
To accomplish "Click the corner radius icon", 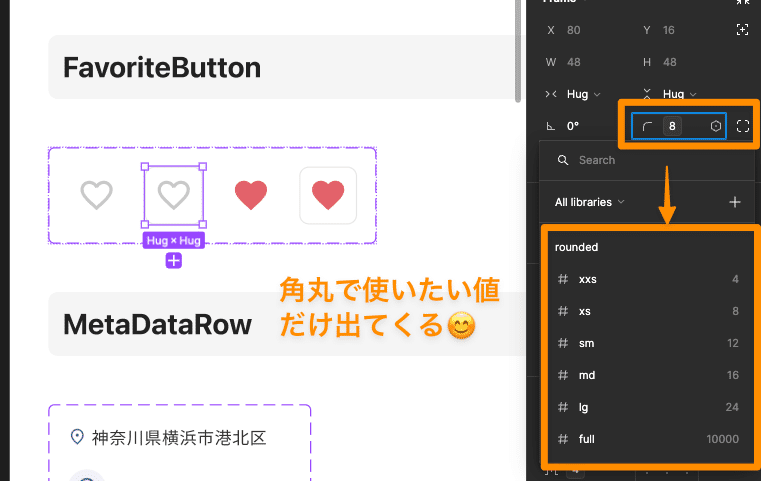I will [647, 127].
